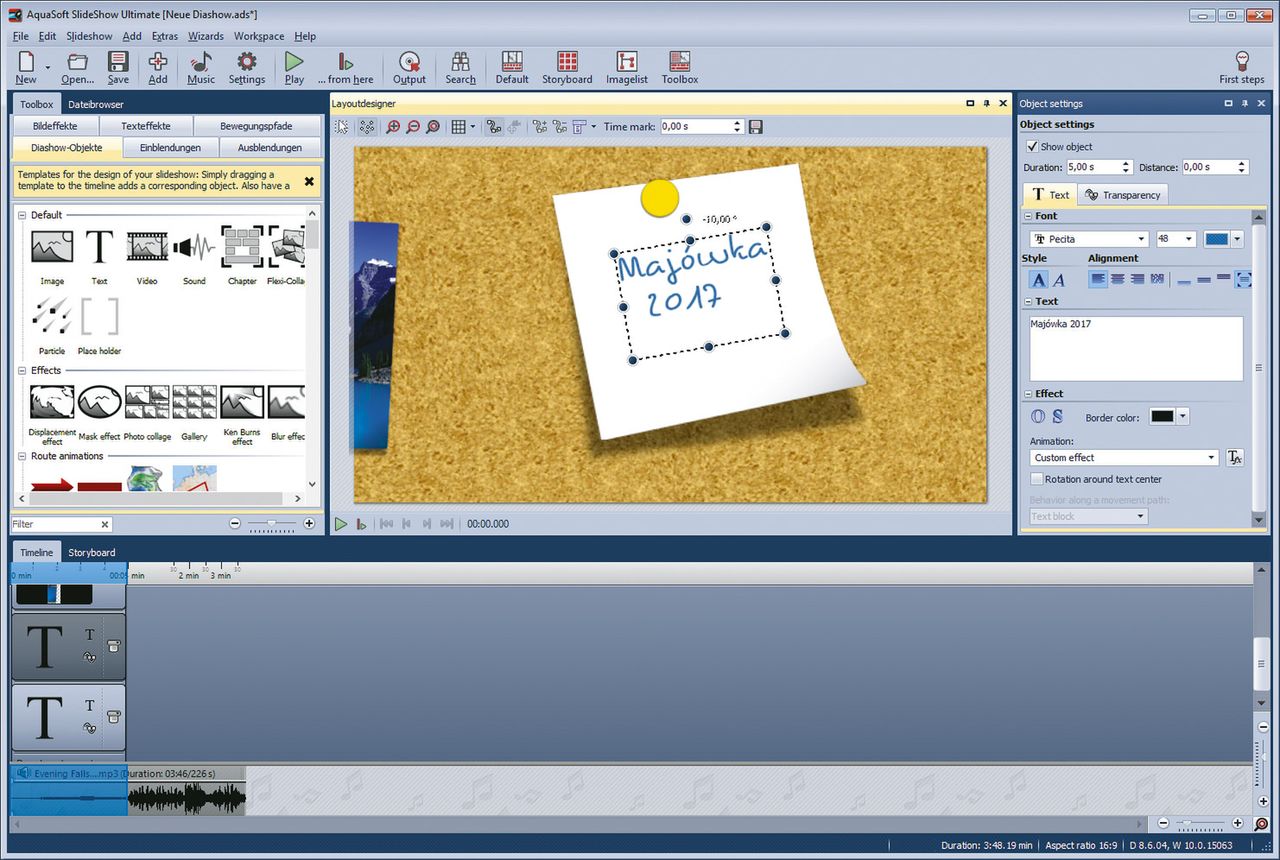Switch to the Transparency tab
Viewport: 1280px width, 860px height.
1122,195
